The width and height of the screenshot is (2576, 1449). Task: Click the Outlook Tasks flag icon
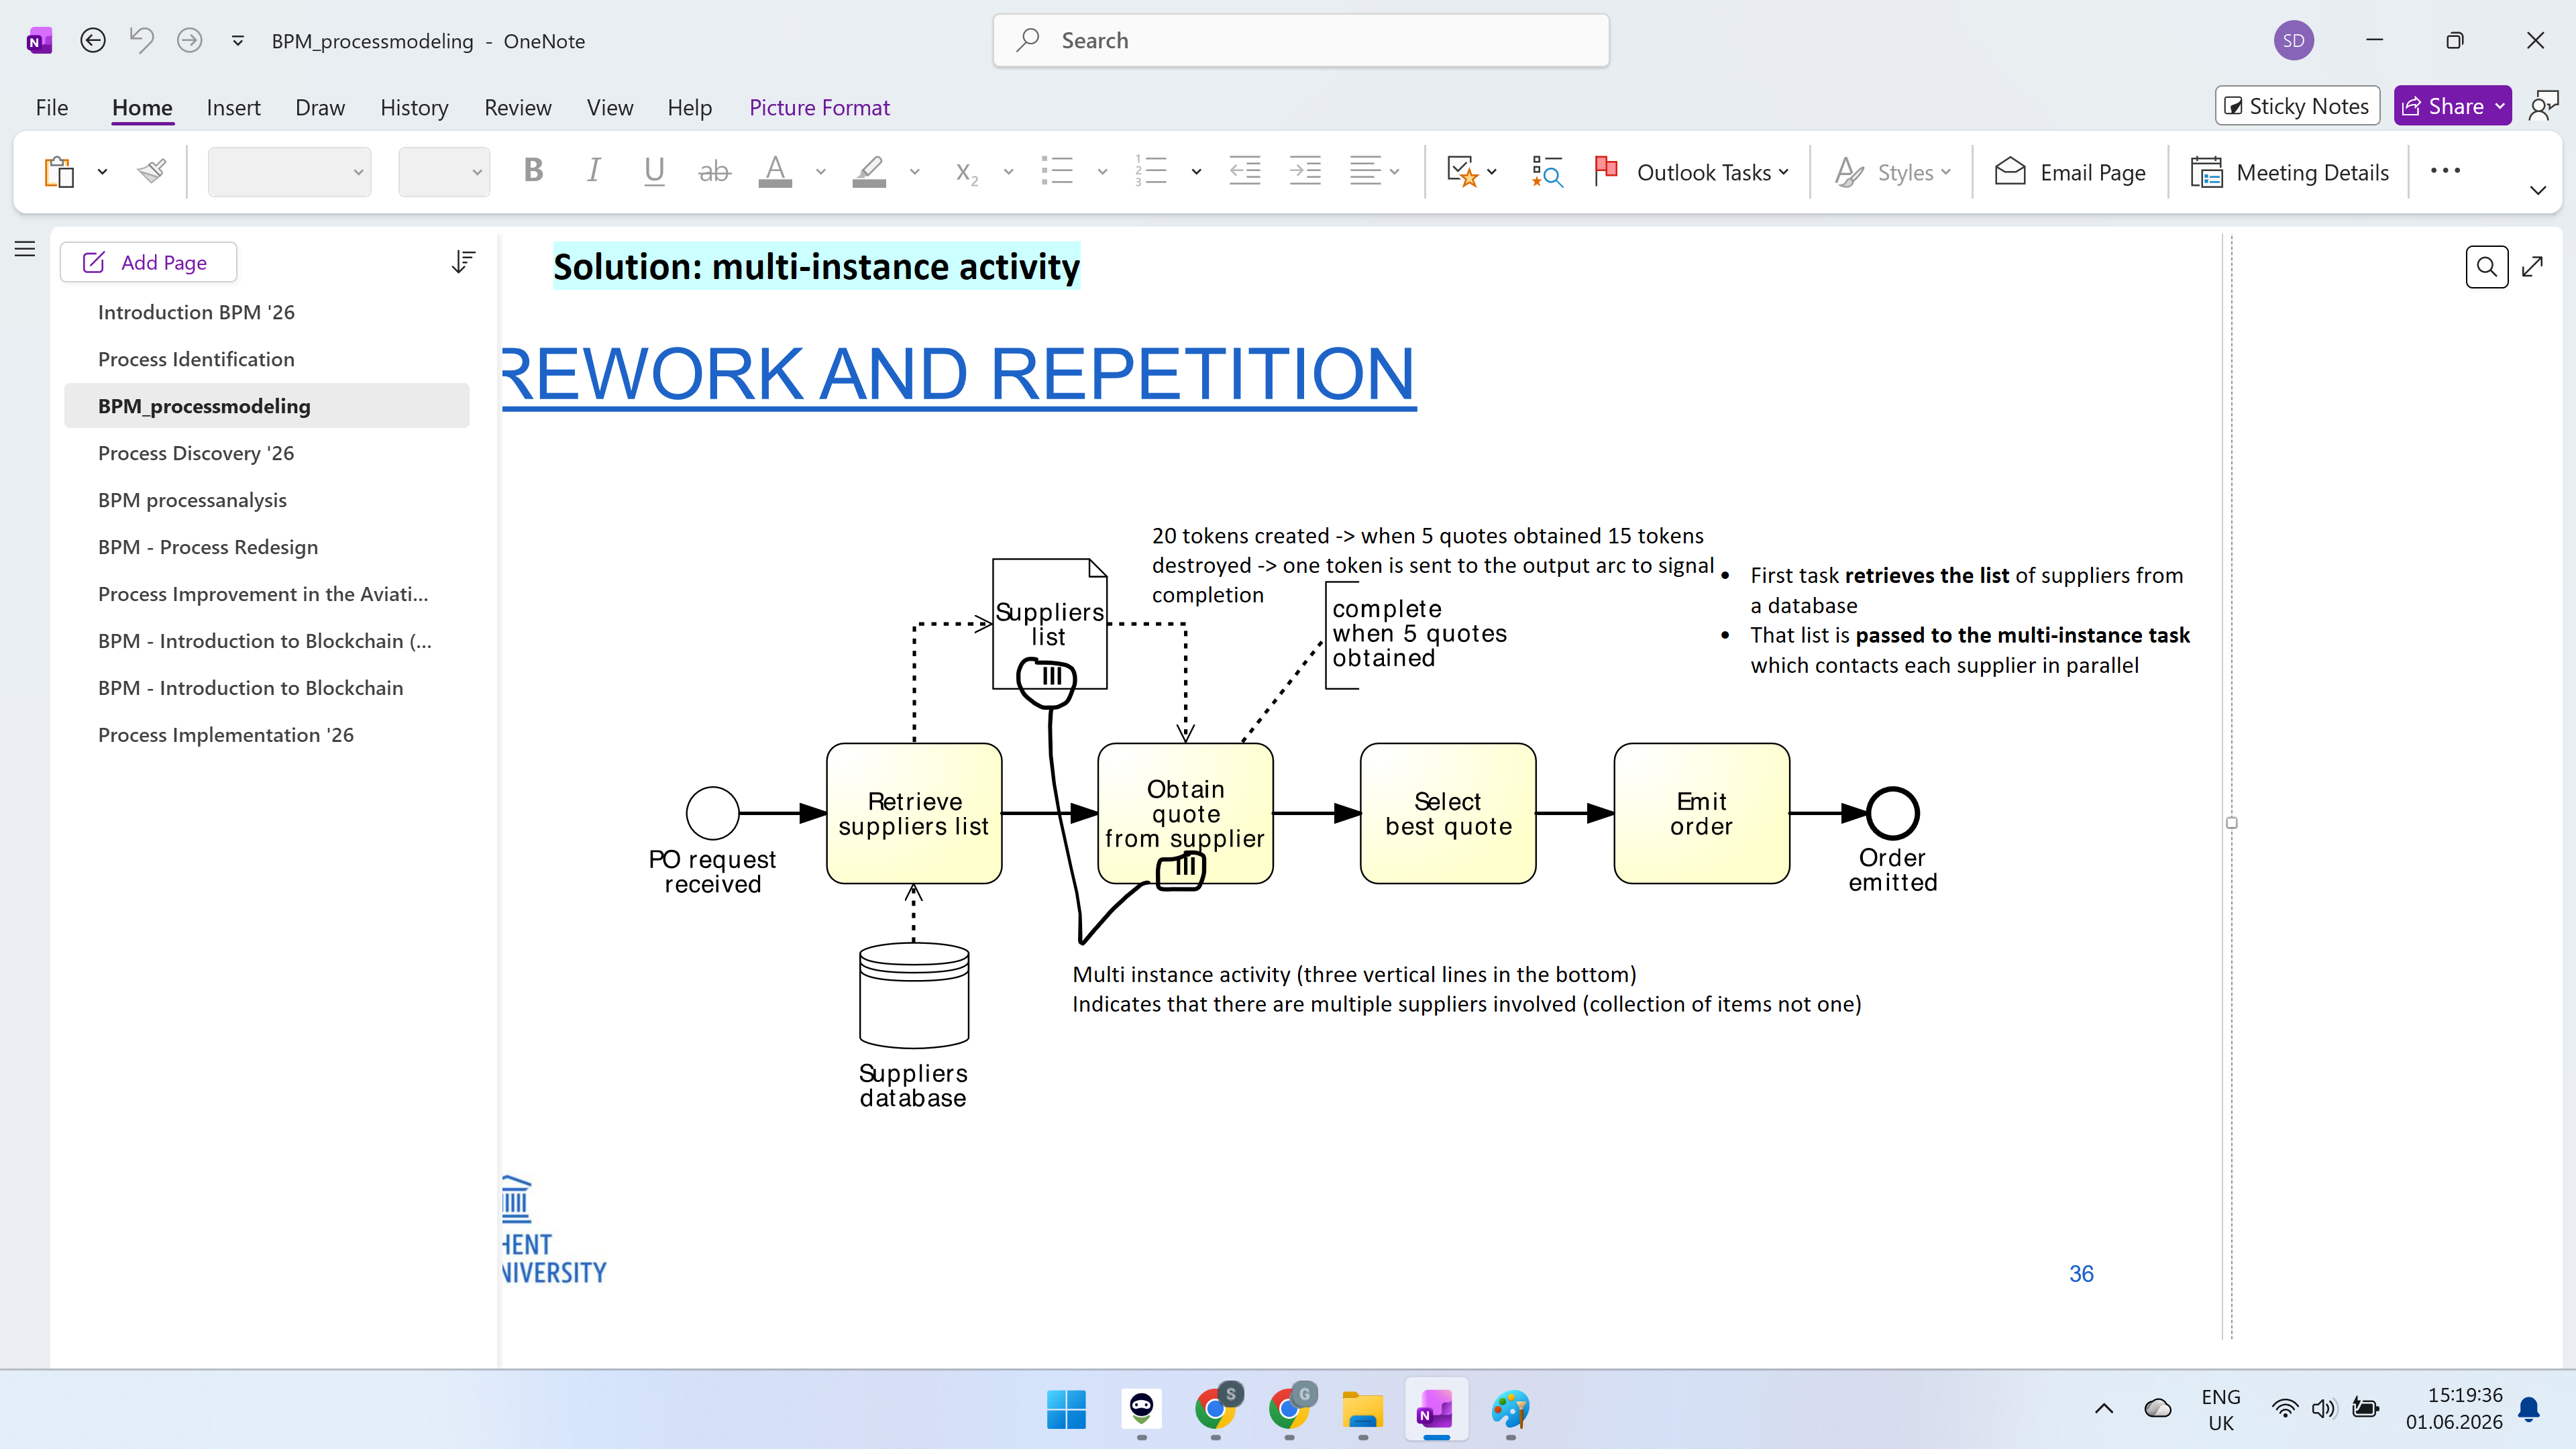click(x=1607, y=171)
